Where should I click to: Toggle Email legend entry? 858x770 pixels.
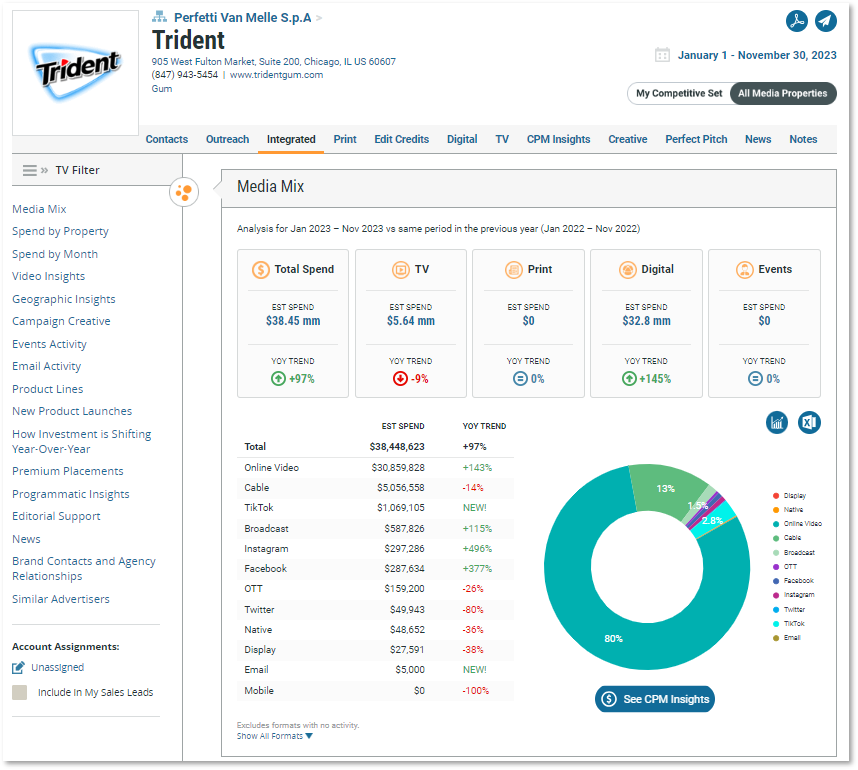tap(786, 638)
